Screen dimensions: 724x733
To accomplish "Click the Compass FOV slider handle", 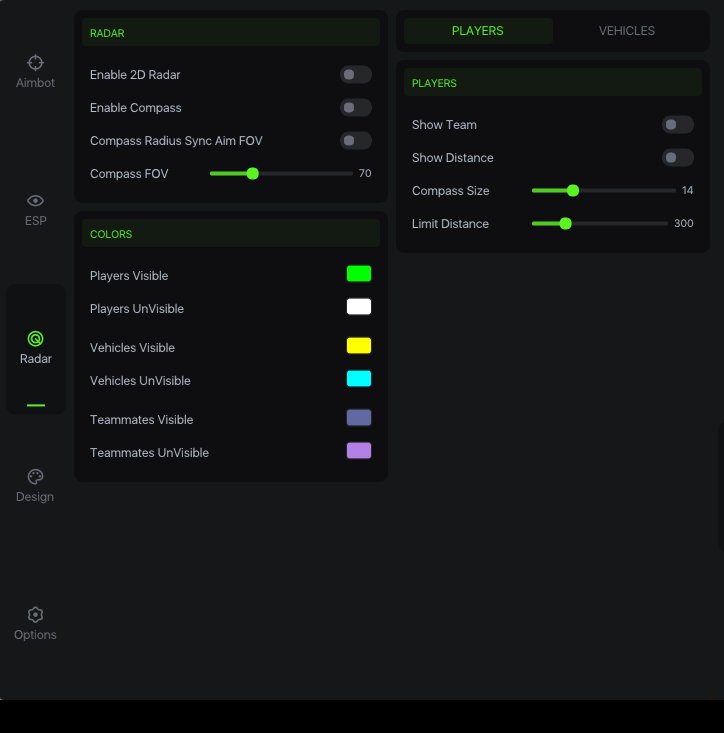I will [253, 174].
